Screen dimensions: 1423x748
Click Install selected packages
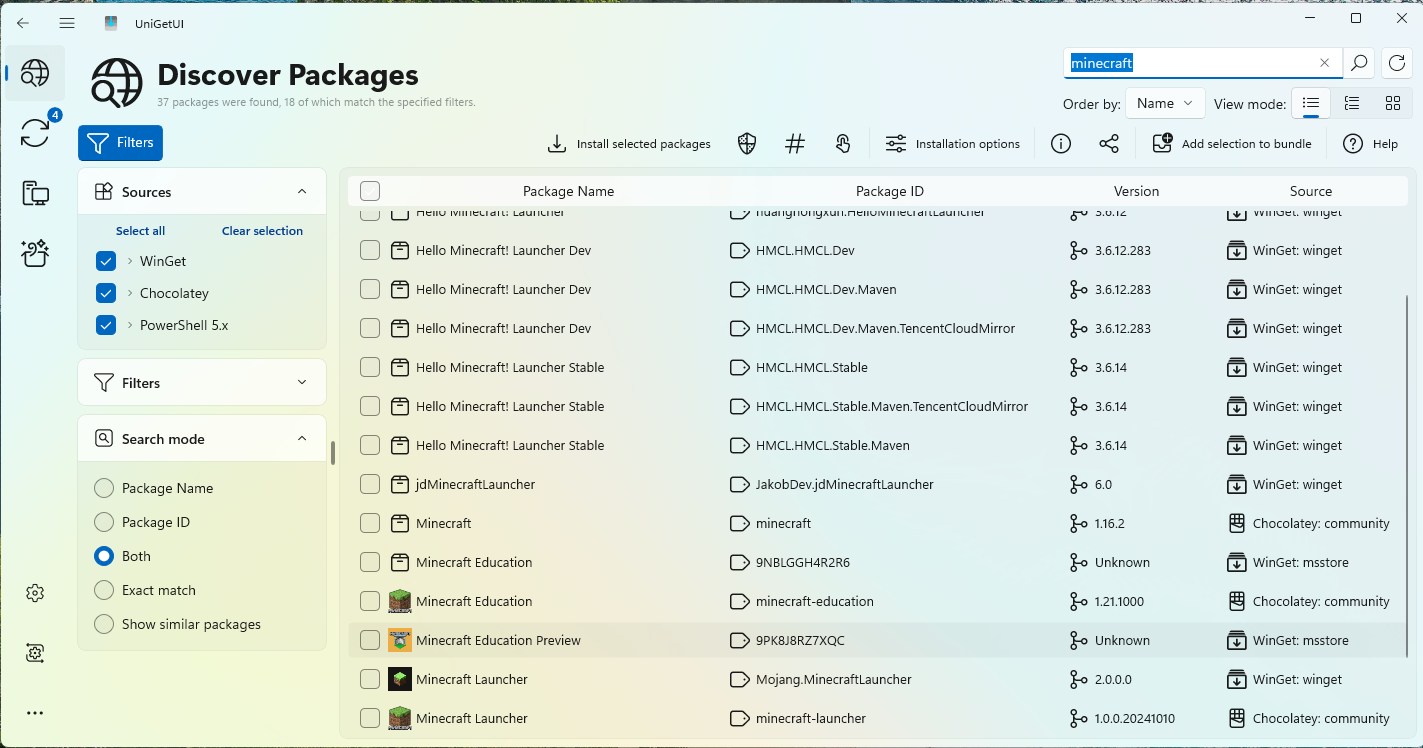[x=629, y=144]
